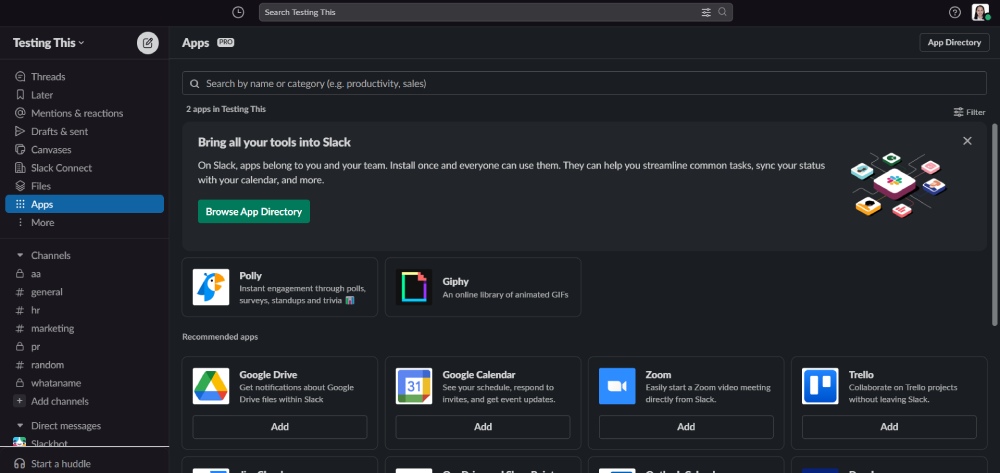Collapse the Channels section
The width and height of the screenshot is (1000, 473).
pyautogui.click(x=20, y=256)
